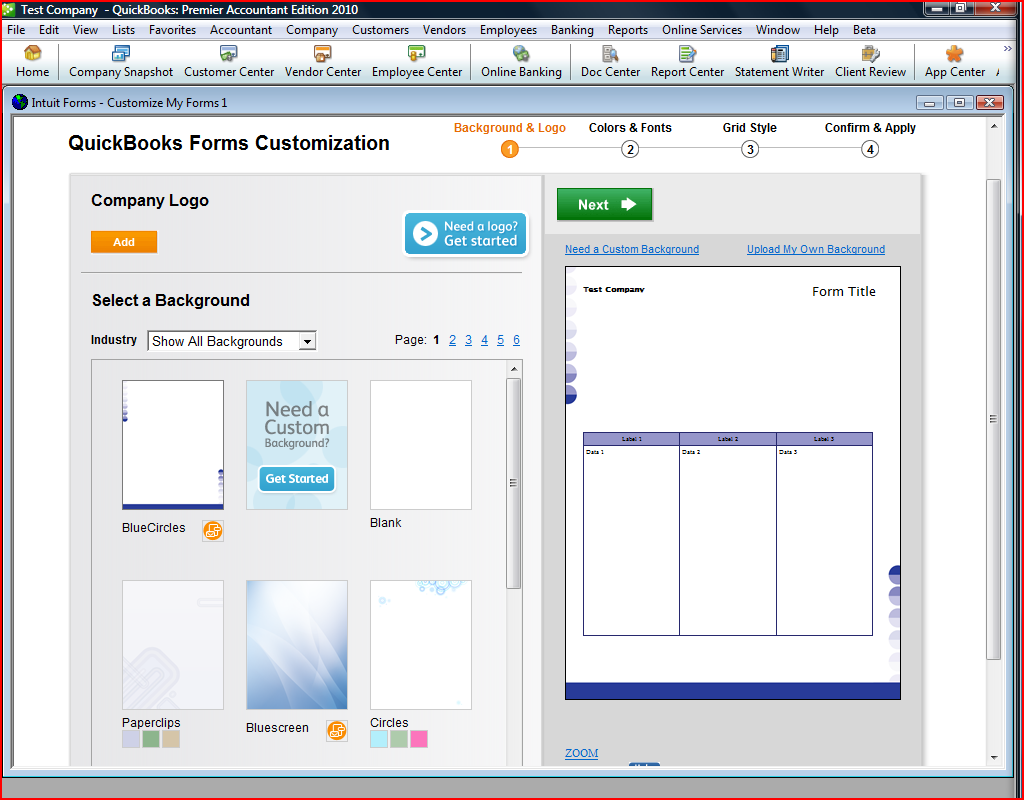Launch the Report Center

pos(687,61)
